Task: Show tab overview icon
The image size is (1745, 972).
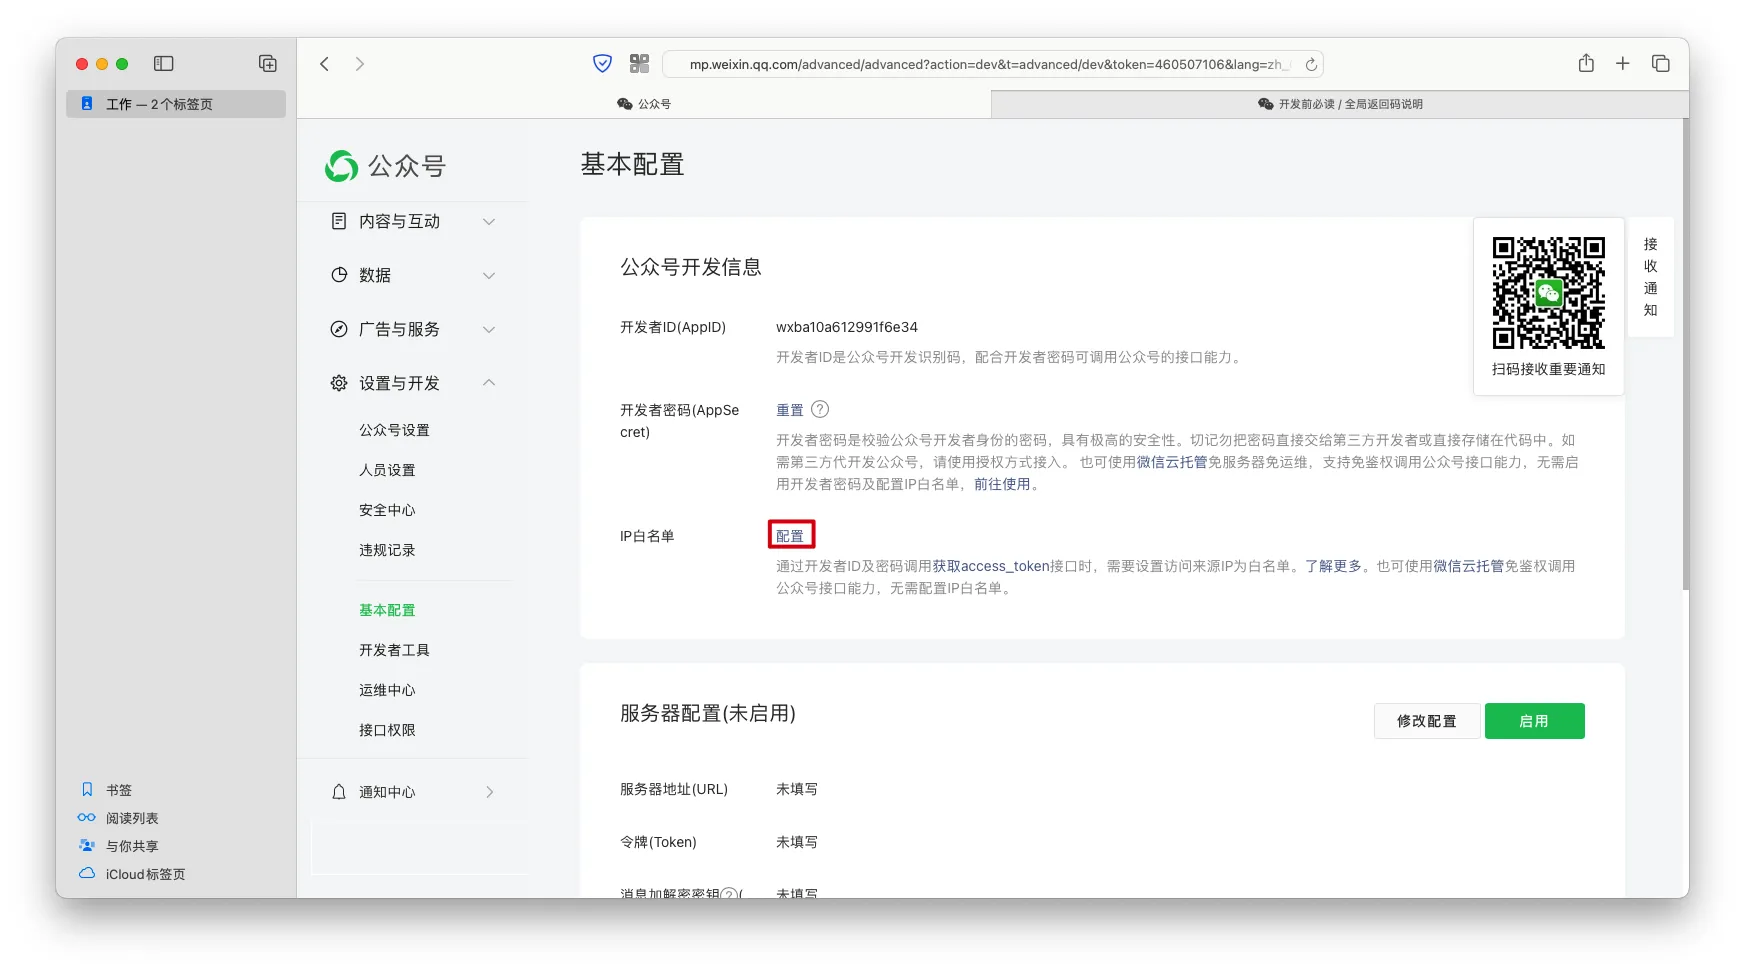Action: (1661, 64)
